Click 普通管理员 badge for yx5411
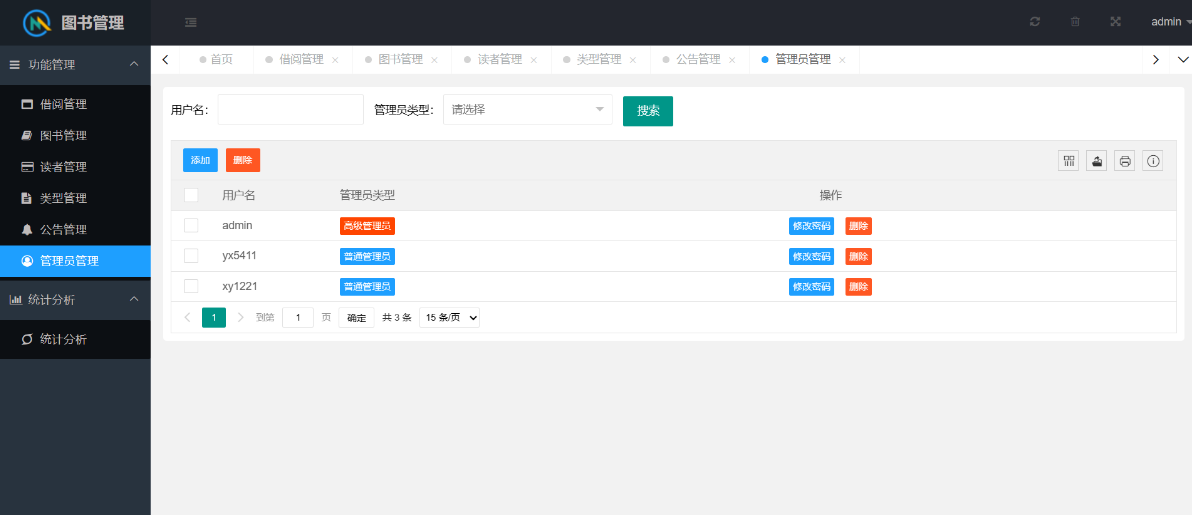Screen dimensions: 1192x515 tap(367, 256)
